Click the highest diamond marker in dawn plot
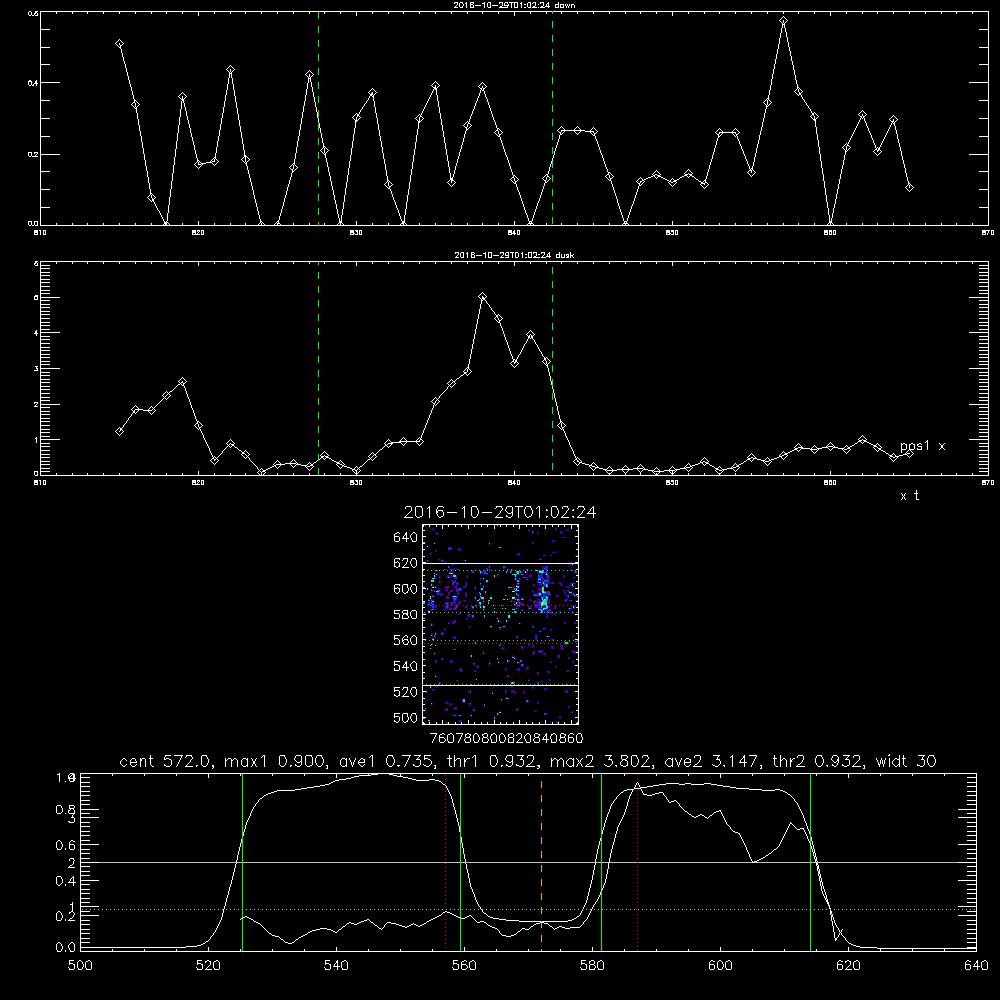The width and height of the screenshot is (1000, 1000). (784, 21)
